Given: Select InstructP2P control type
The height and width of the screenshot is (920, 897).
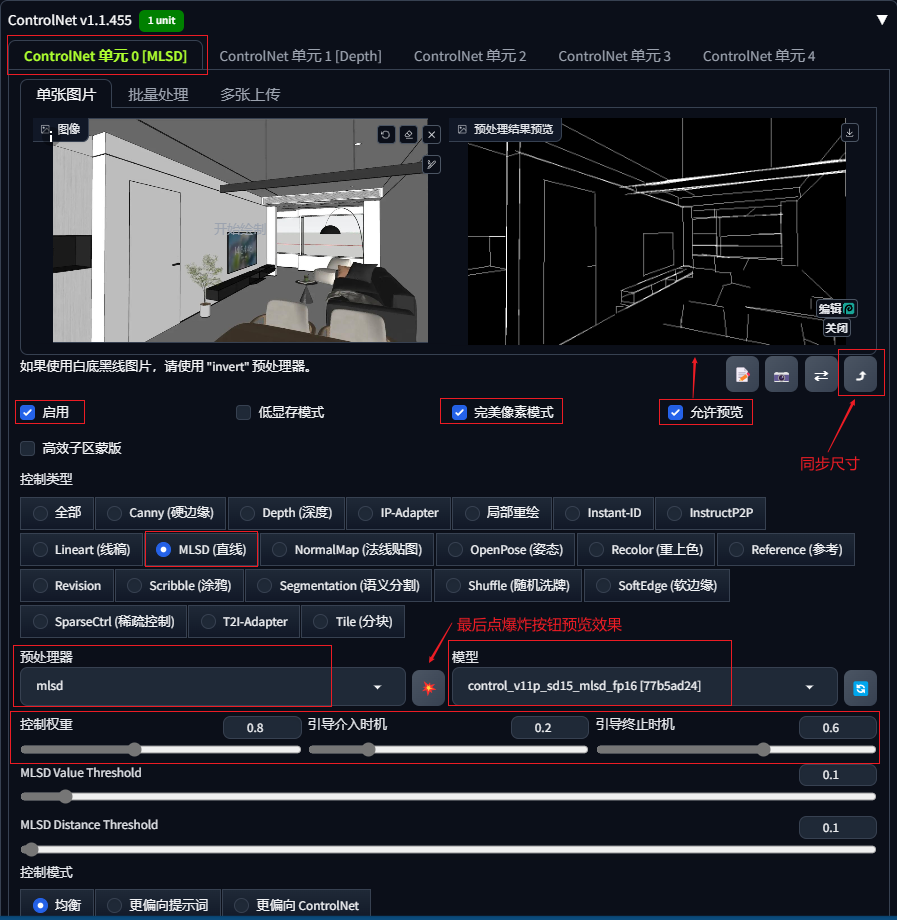Looking at the screenshot, I should coord(710,513).
